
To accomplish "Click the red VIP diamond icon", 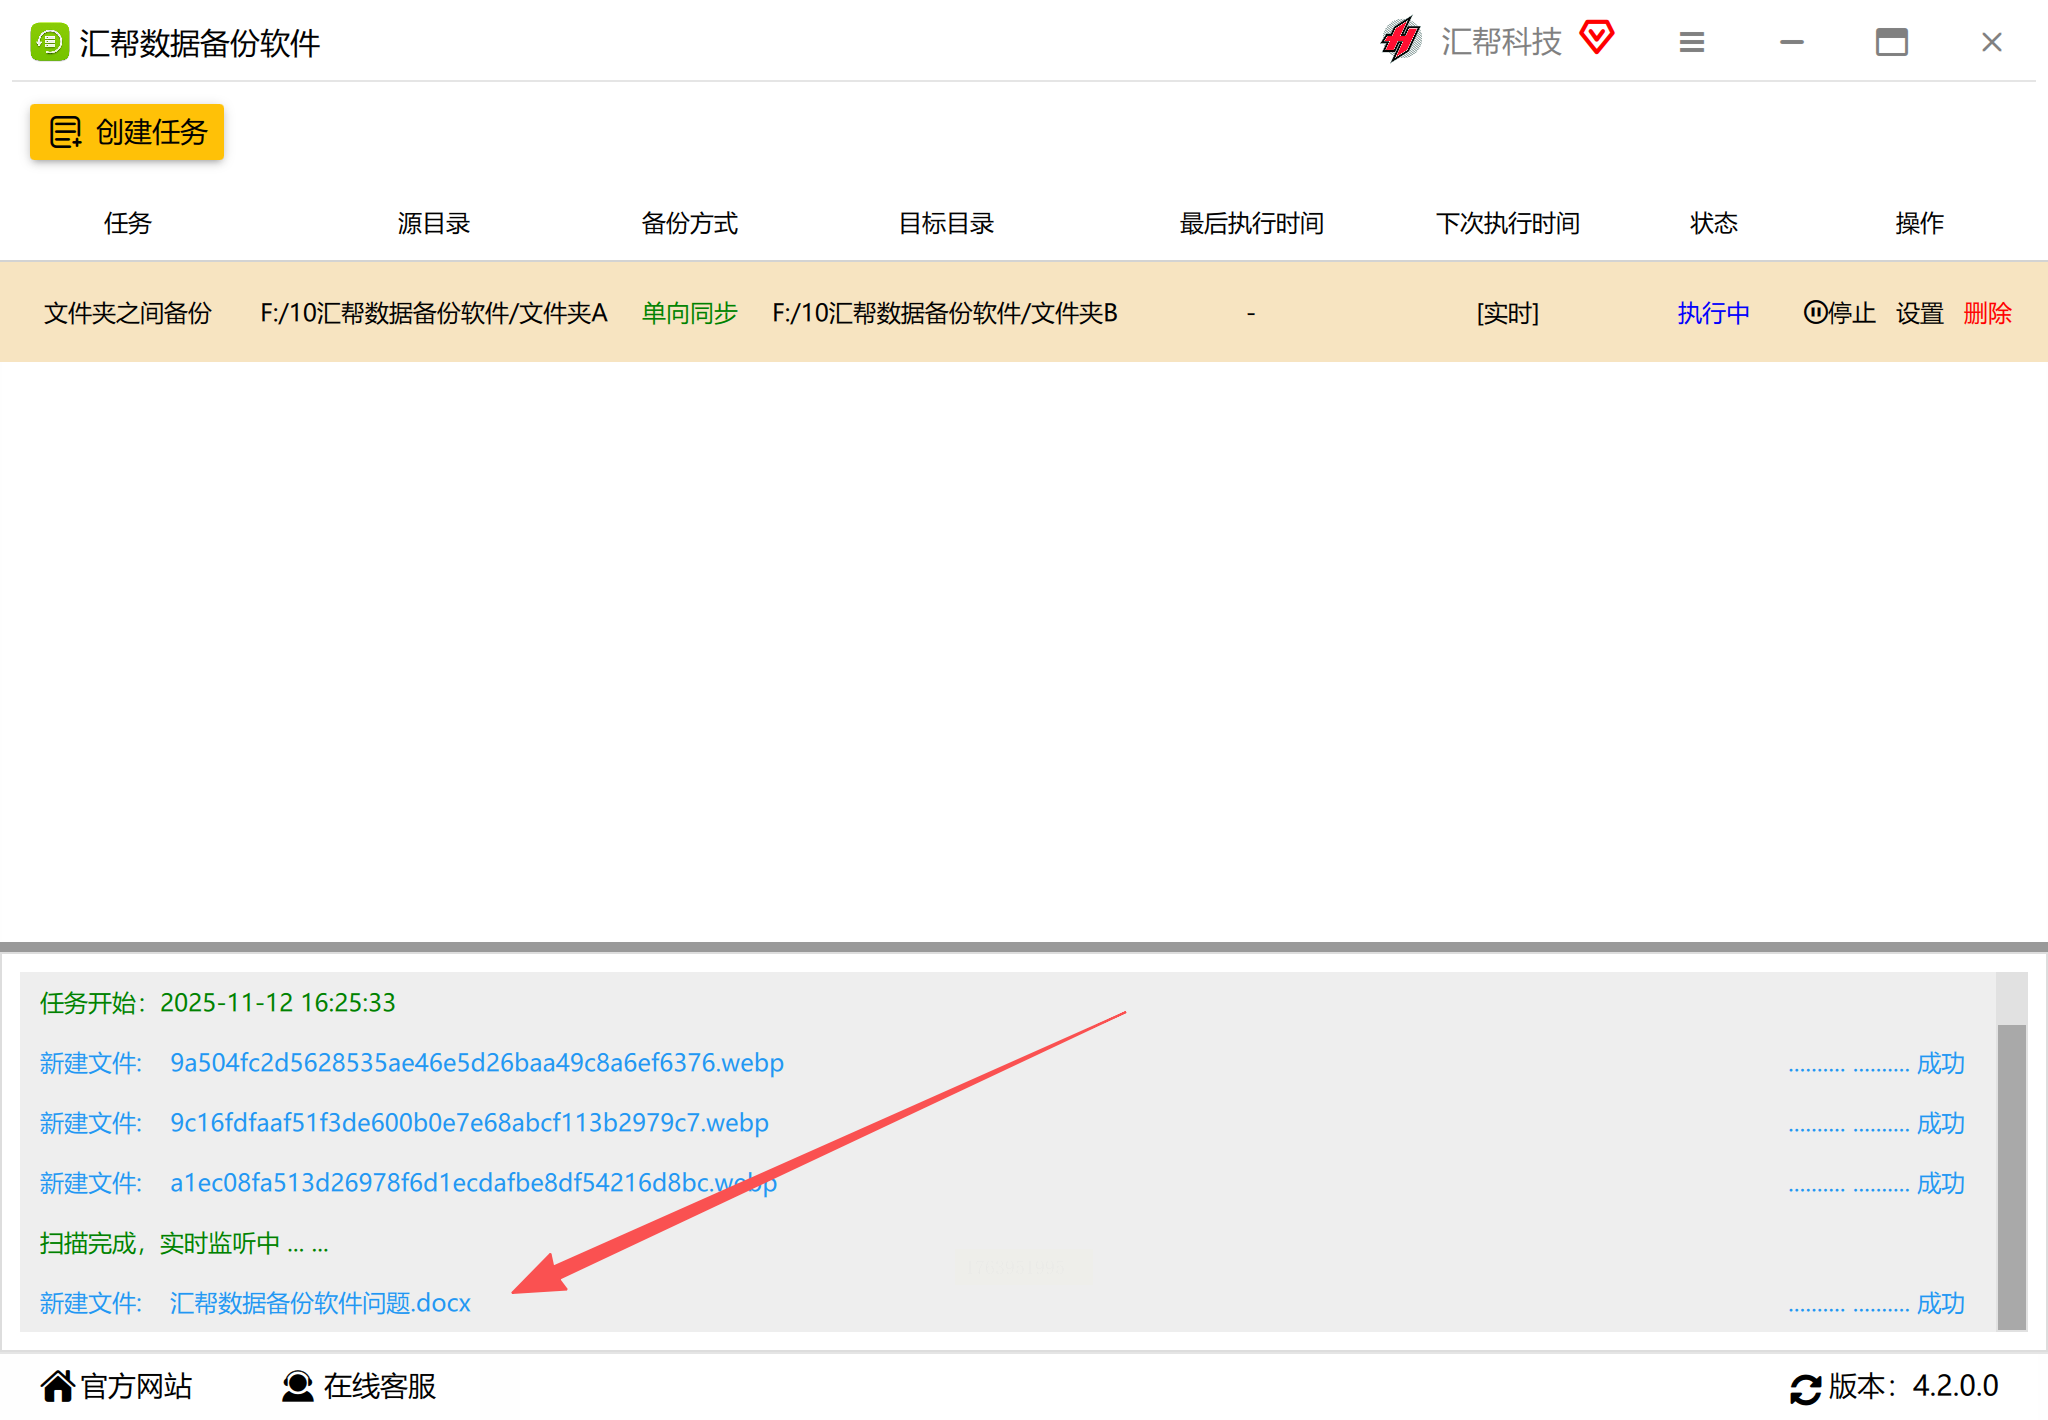I will click(x=1597, y=37).
